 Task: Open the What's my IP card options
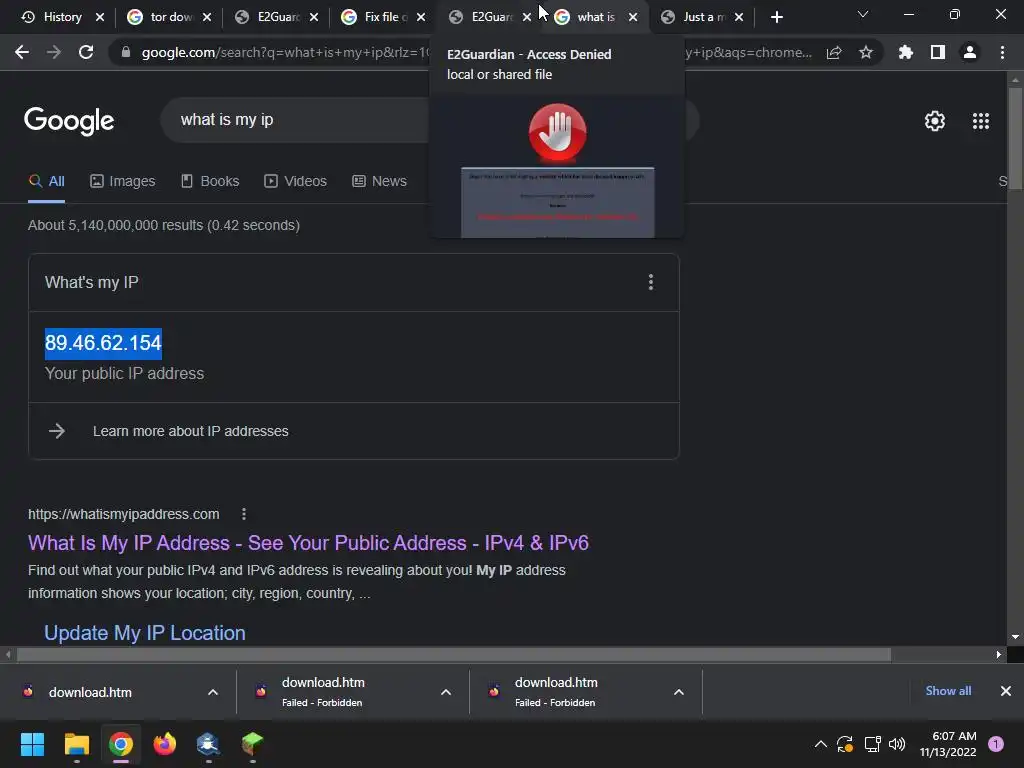[650, 282]
